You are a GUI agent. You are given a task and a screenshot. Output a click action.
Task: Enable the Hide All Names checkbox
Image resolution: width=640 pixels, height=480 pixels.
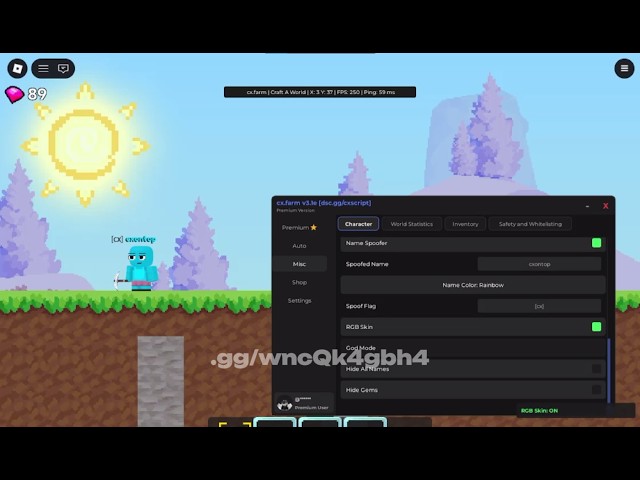596,369
